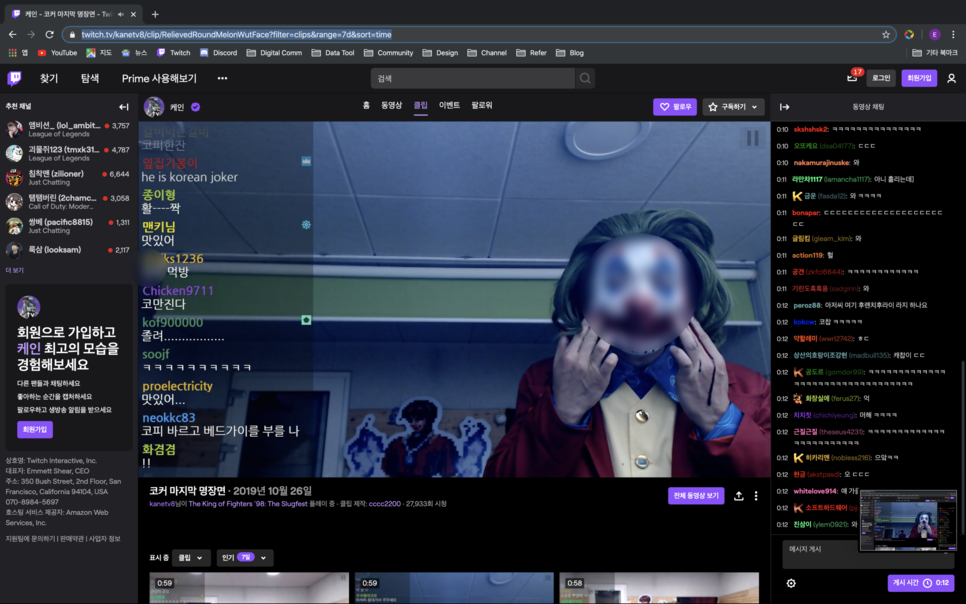
Task: Open 탐색 in the top navigation
Action: tap(90, 78)
